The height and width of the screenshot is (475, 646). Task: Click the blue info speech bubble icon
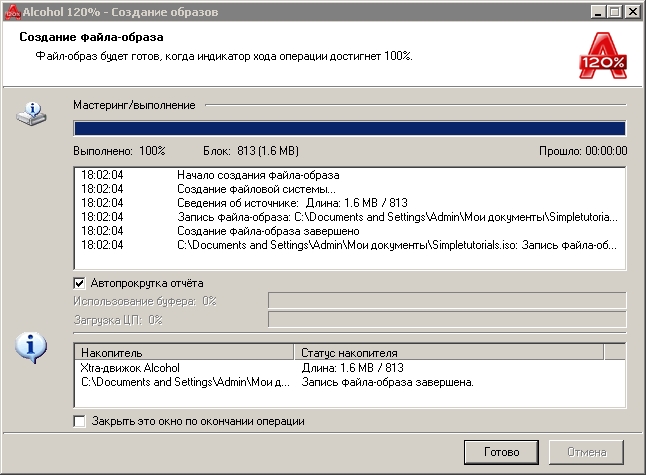pyautogui.click(x=31, y=347)
